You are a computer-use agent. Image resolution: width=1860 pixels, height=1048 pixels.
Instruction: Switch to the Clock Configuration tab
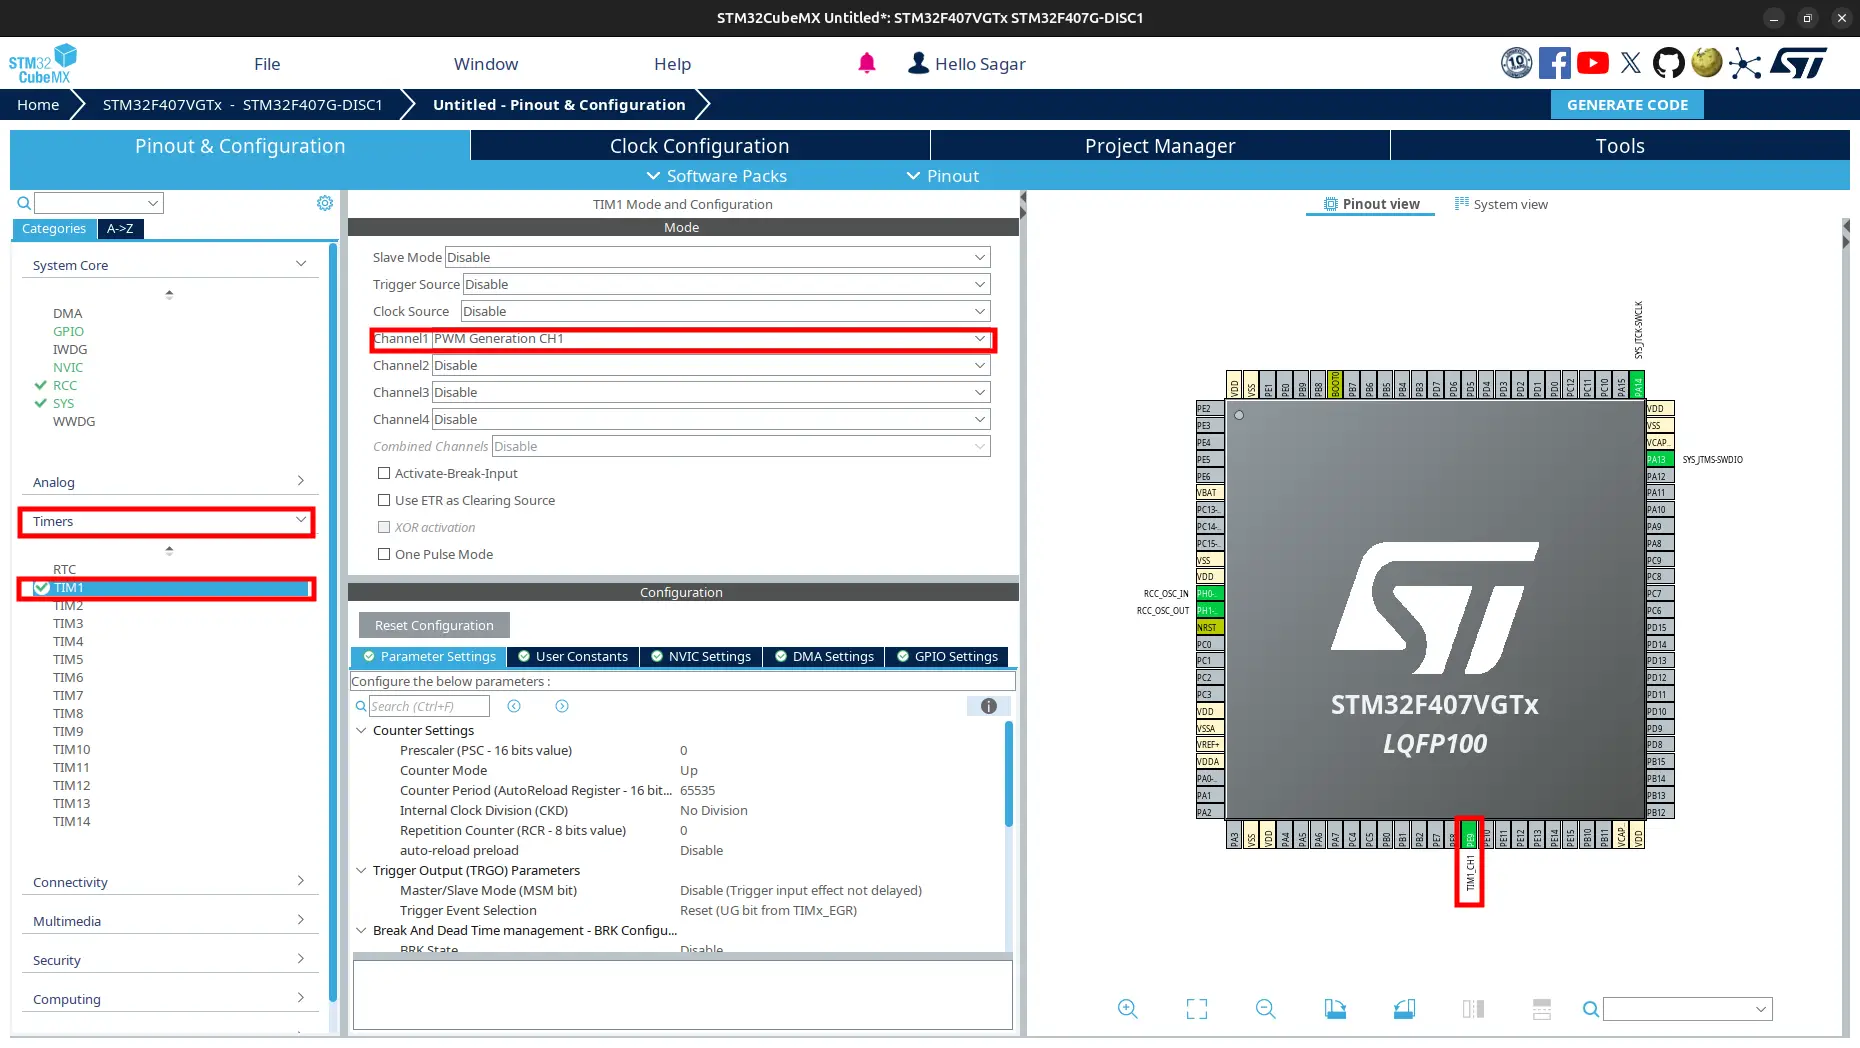(700, 146)
